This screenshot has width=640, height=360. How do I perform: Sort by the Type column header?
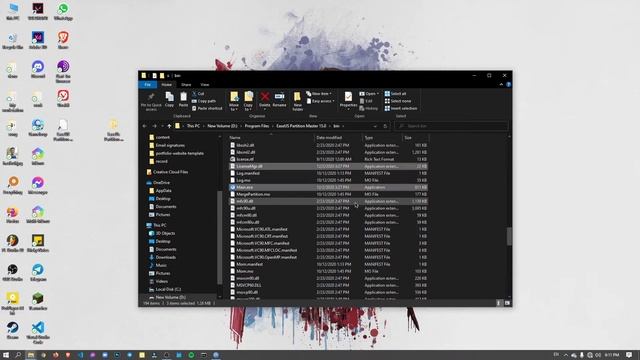click(382, 138)
